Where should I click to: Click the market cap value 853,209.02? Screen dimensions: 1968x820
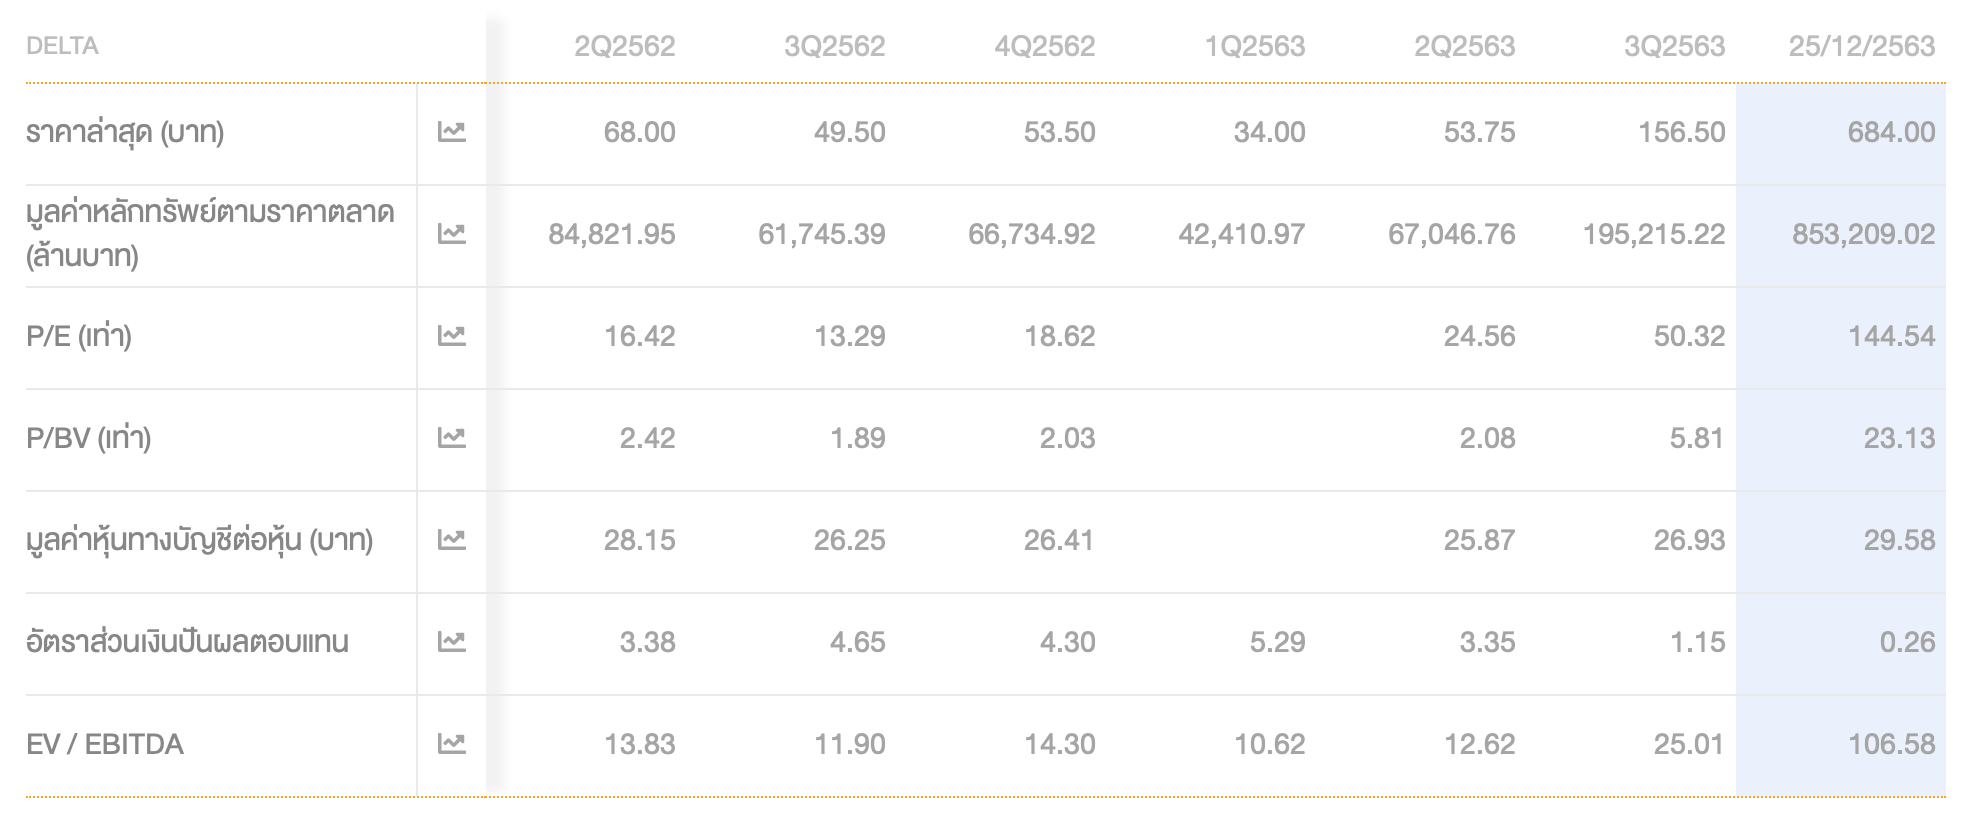click(x=1863, y=234)
